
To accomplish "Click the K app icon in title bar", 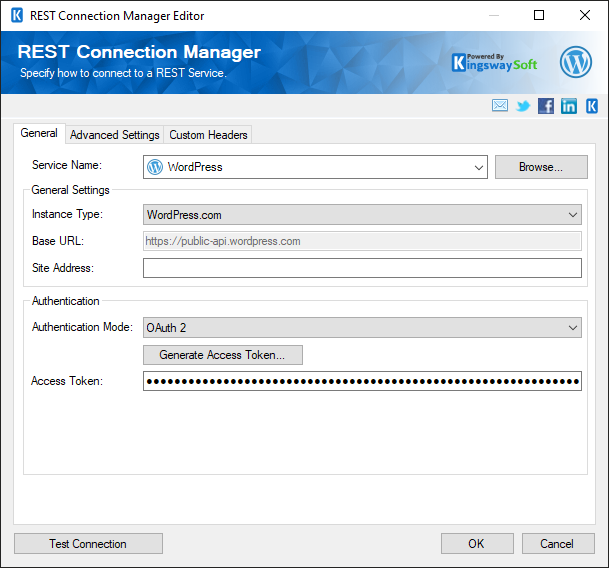I will coord(17,16).
